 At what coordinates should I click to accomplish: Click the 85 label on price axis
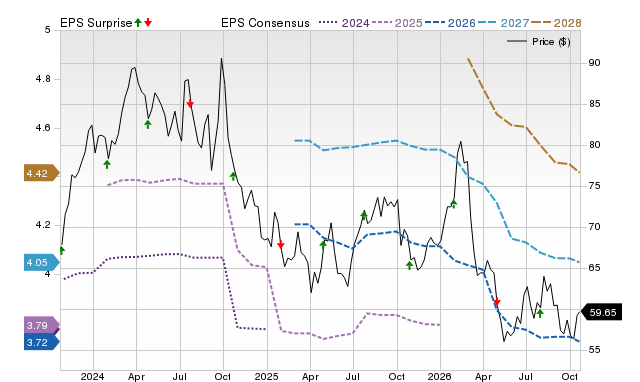[594, 104]
